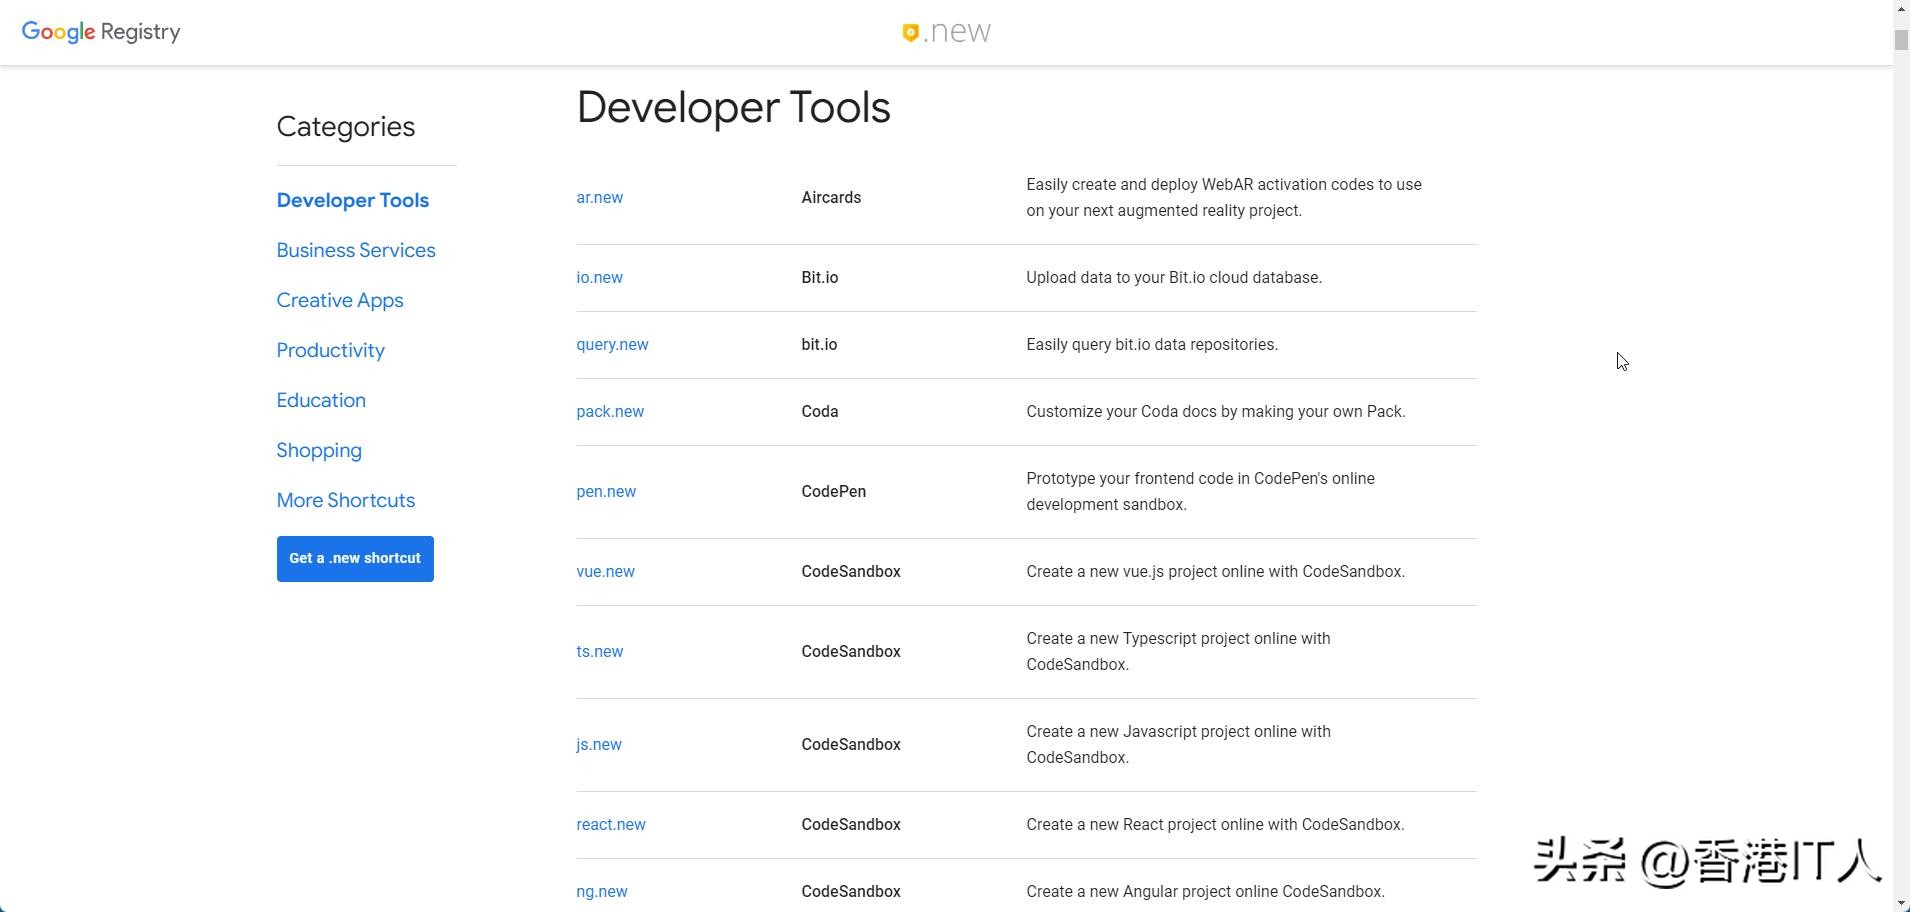Image resolution: width=1910 pixels, height=912 pixels.
Task: Open Business Services category
Action: 356,250
